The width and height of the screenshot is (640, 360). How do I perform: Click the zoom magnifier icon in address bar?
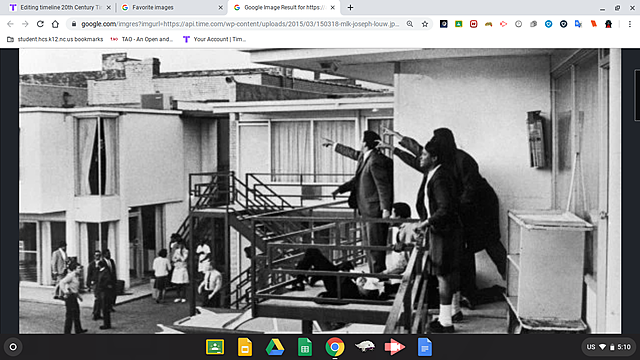[410, 24]
